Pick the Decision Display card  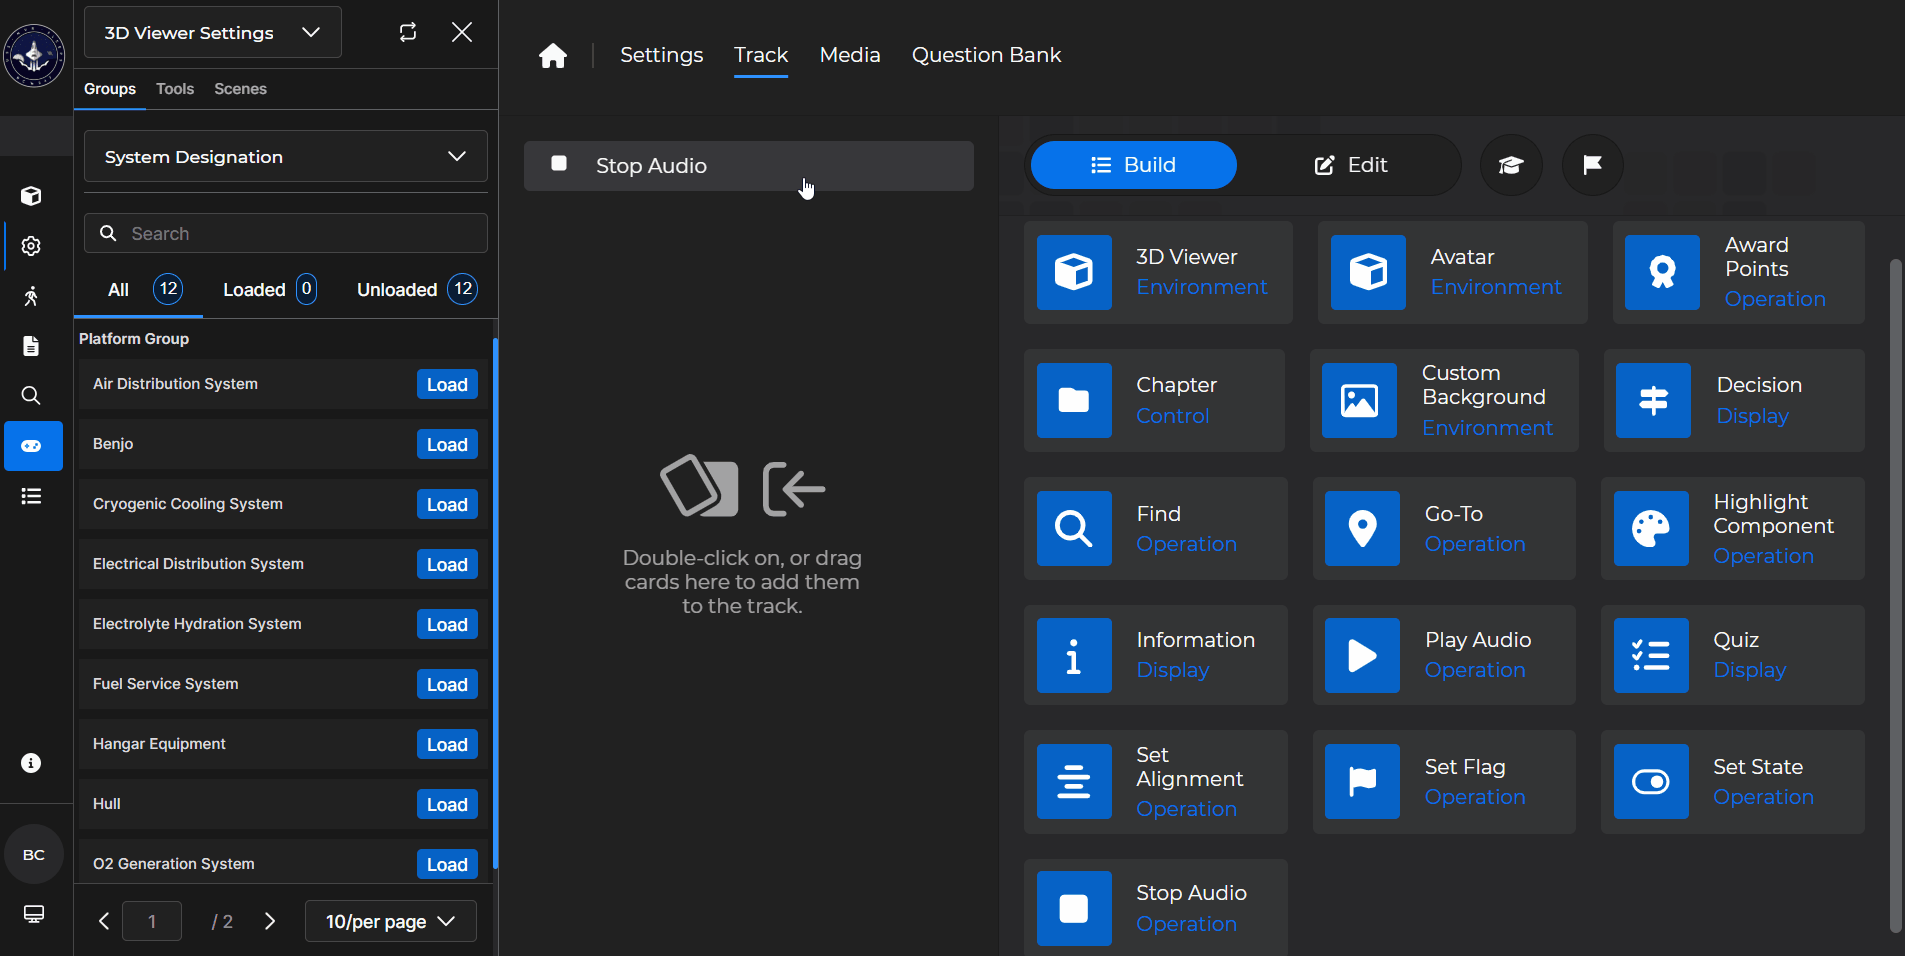pos(1734,400)
